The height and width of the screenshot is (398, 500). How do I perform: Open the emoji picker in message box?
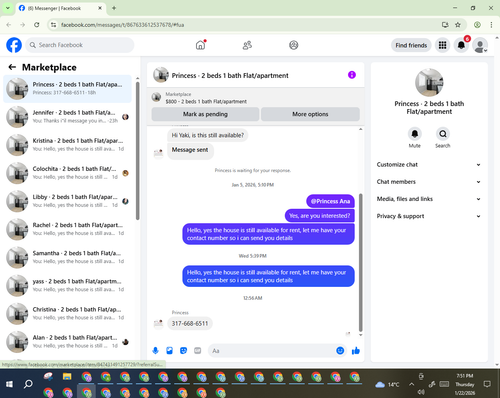340,351
